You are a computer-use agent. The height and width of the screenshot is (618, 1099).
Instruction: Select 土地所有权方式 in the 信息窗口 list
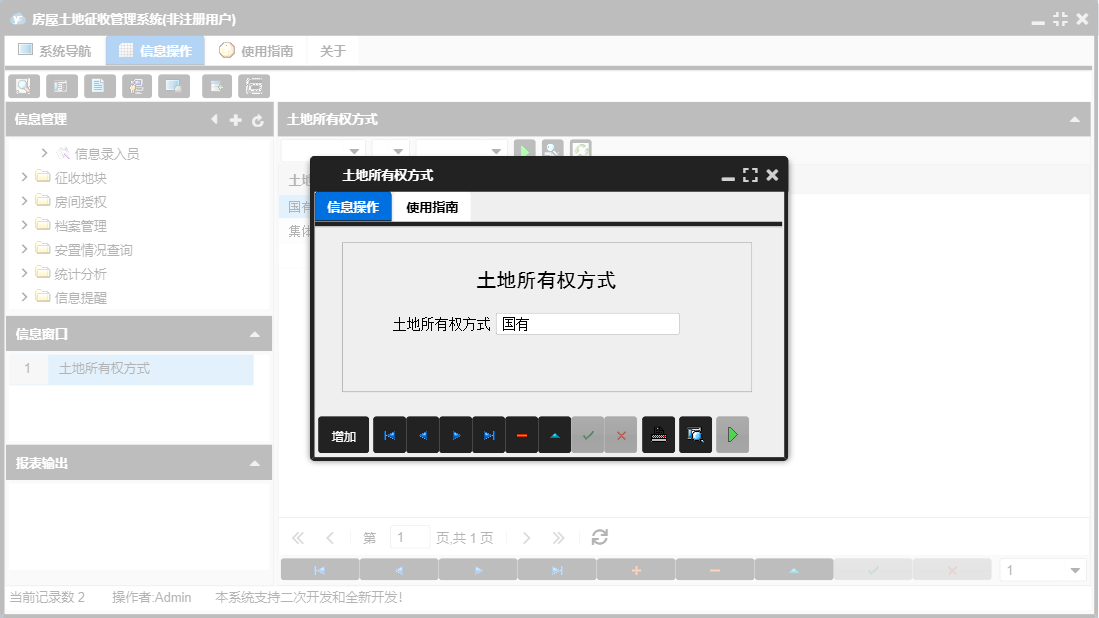[x=150, y=369]
